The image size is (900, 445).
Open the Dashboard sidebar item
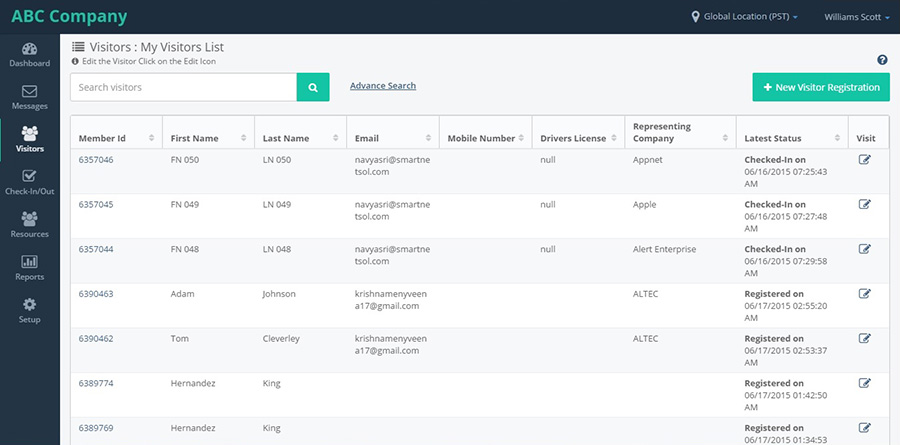(29, 55)
